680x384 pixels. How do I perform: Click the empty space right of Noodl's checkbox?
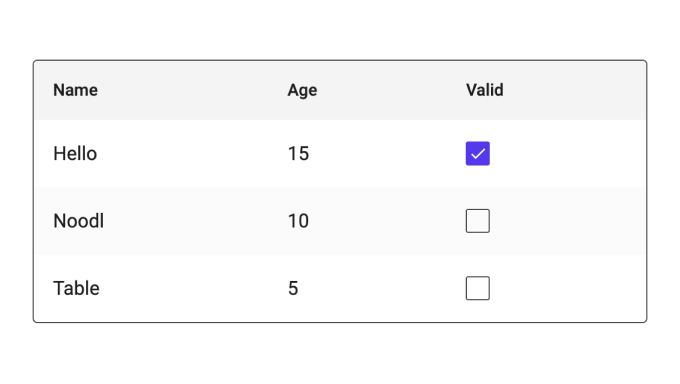[x=568, y=221]
